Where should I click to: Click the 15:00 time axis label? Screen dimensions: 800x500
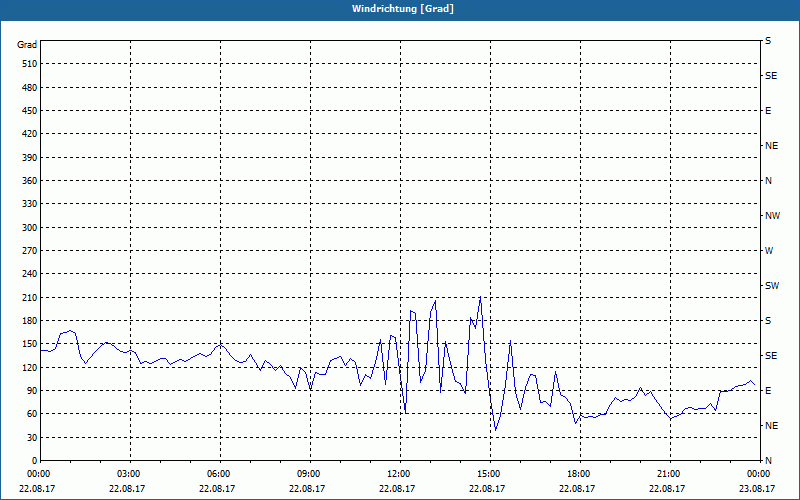(490, 474)
